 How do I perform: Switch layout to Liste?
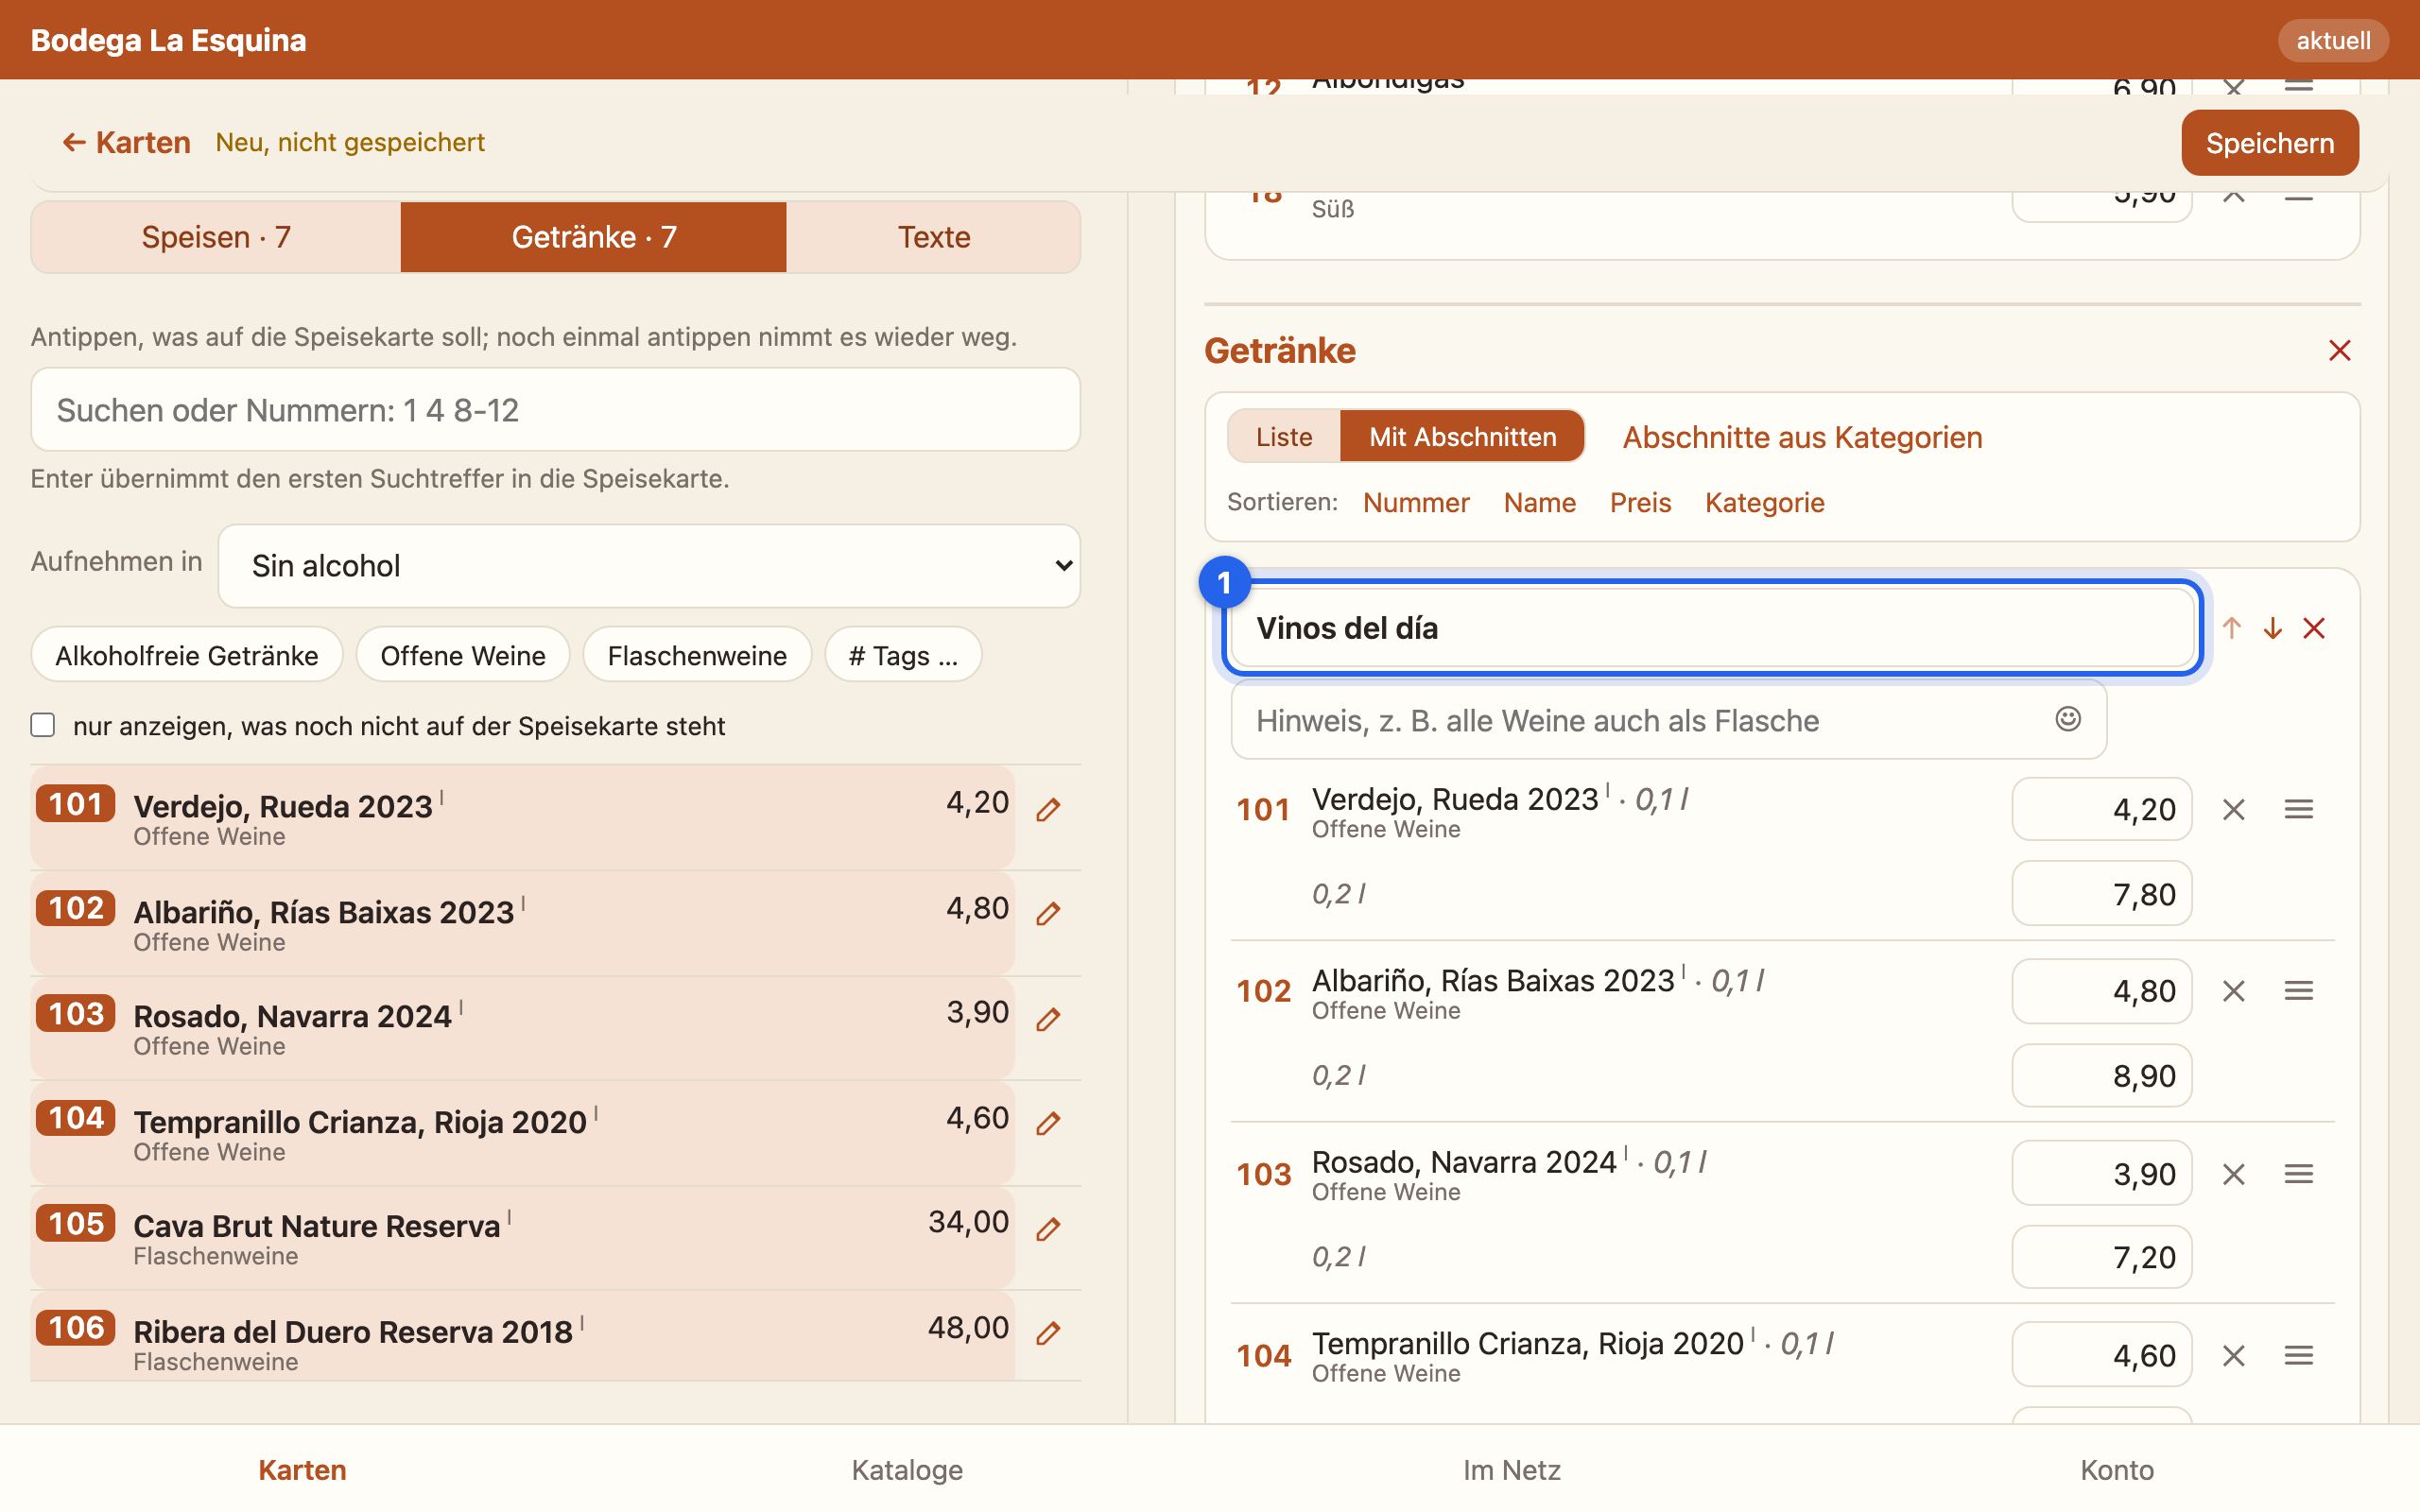point(1284,437)
